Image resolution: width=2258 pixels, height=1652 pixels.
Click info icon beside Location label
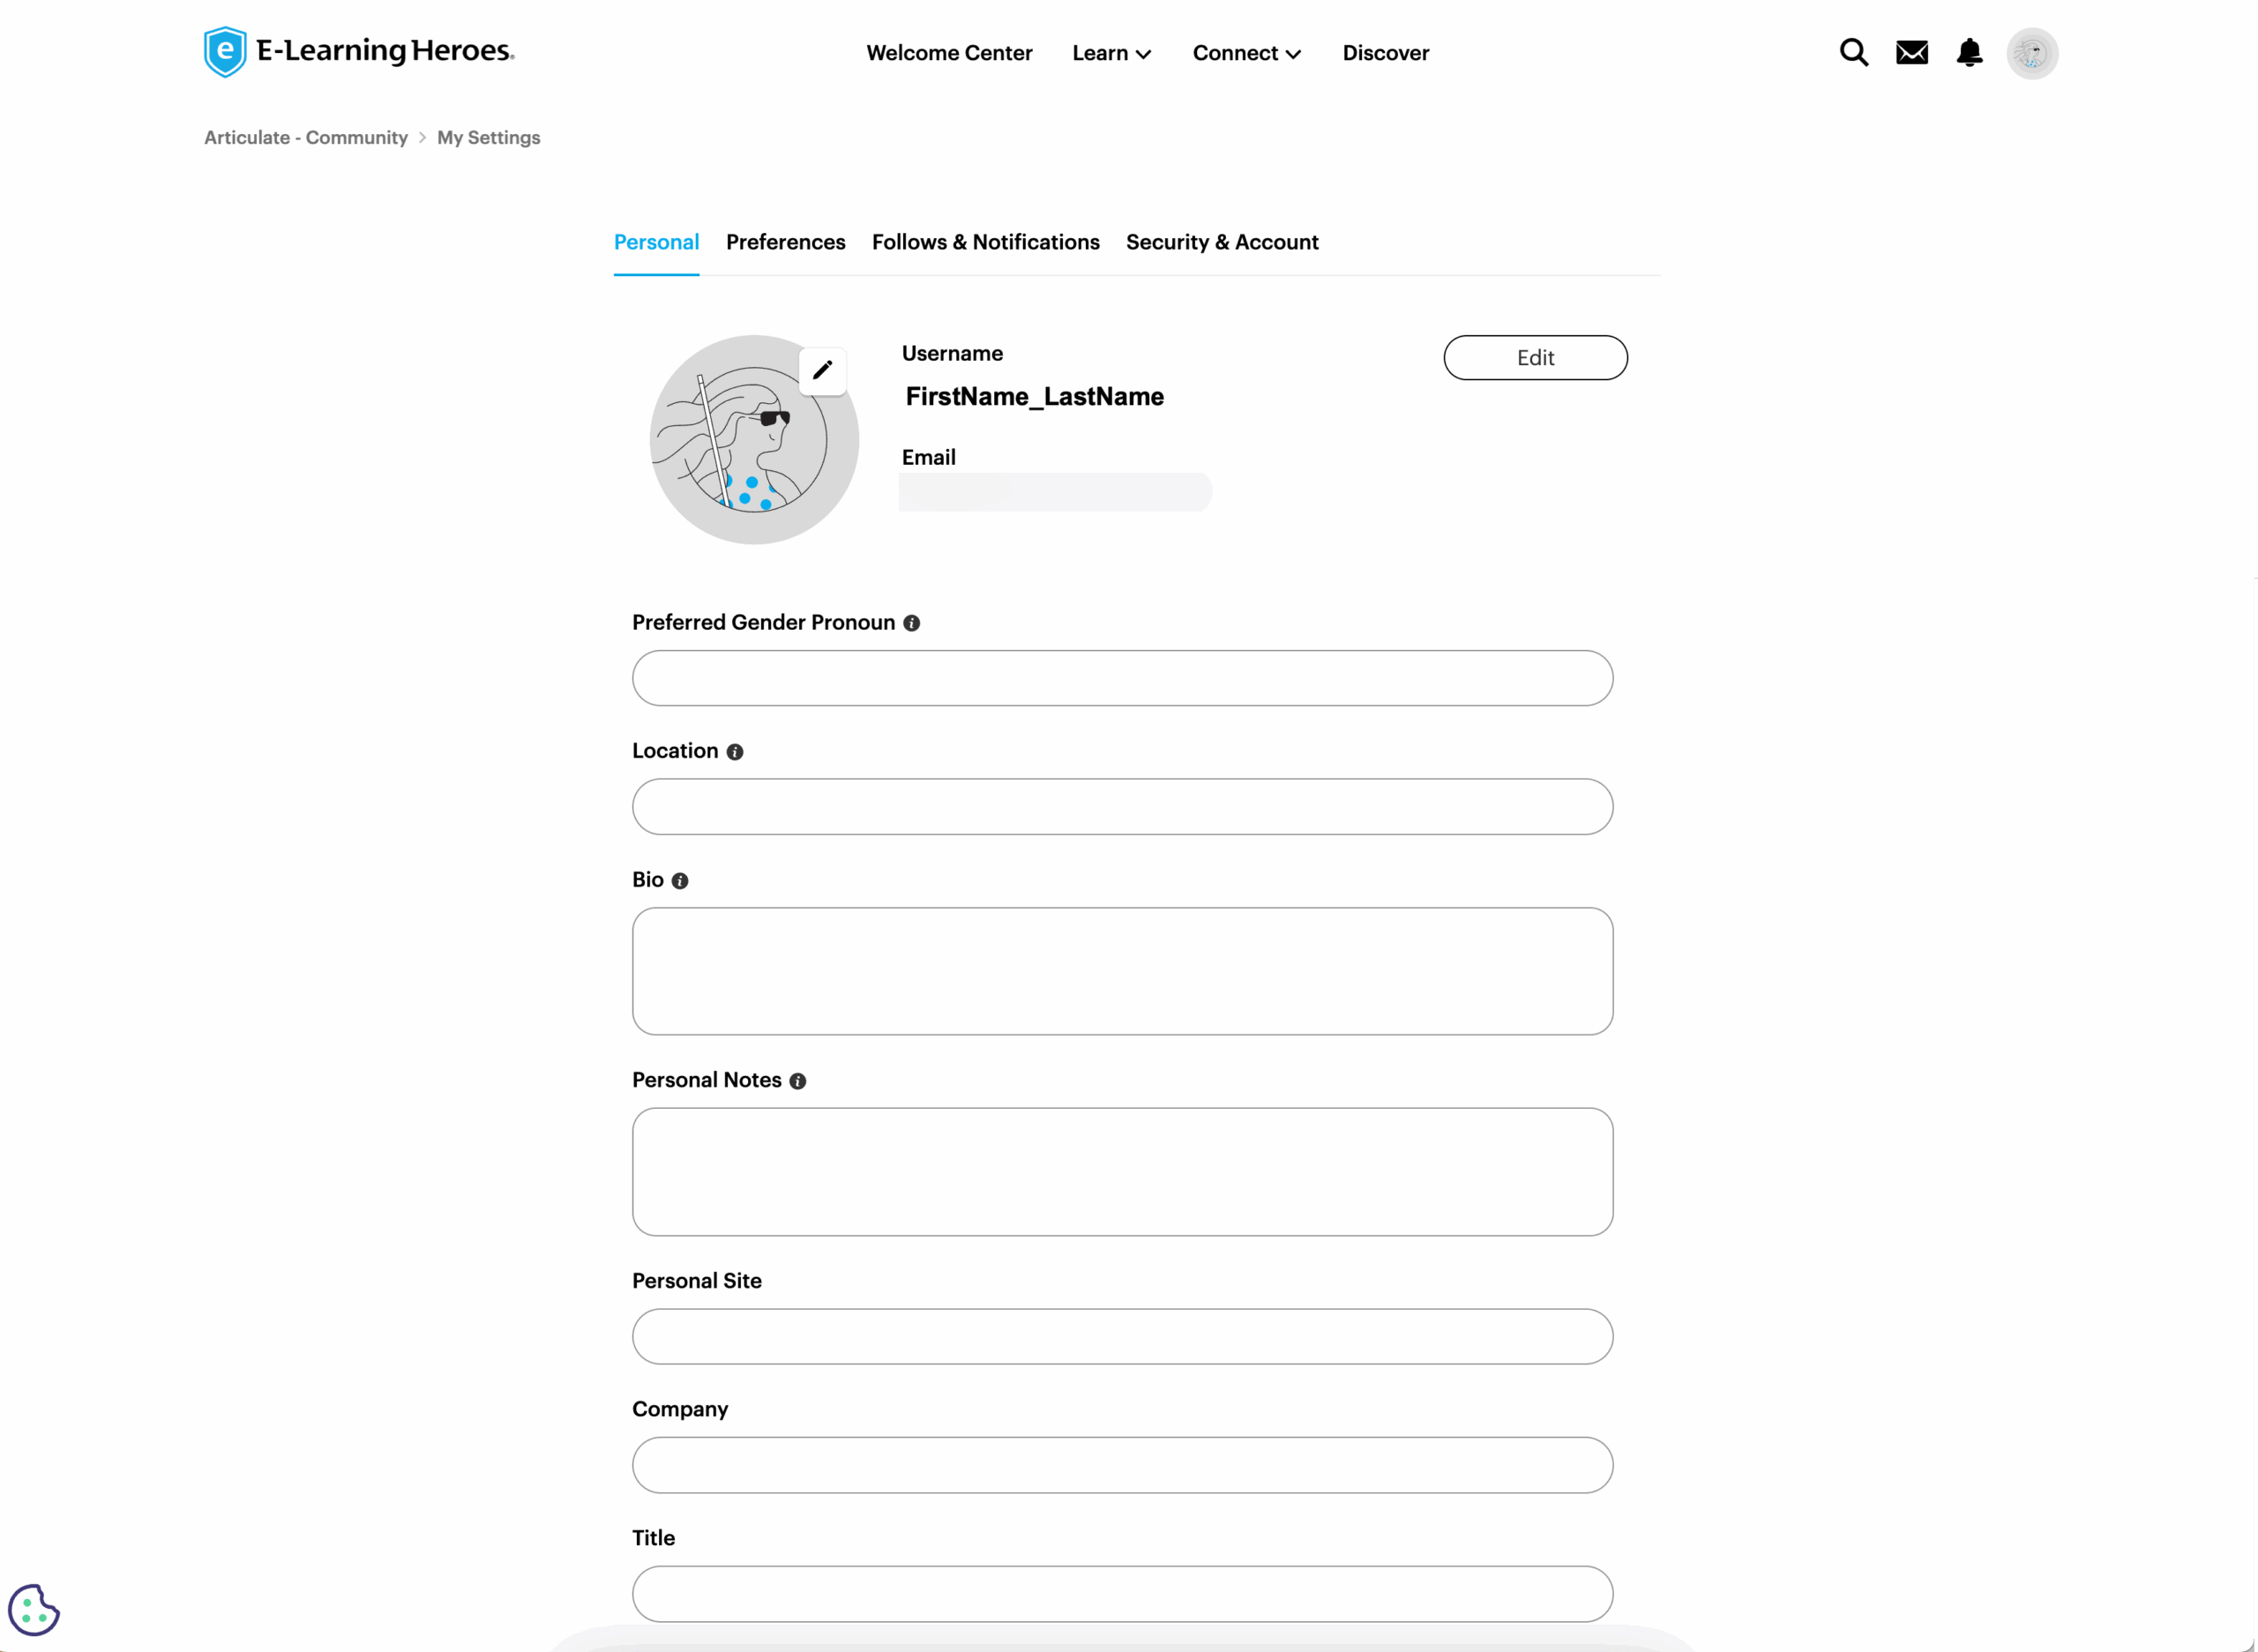tap(735, 752)
